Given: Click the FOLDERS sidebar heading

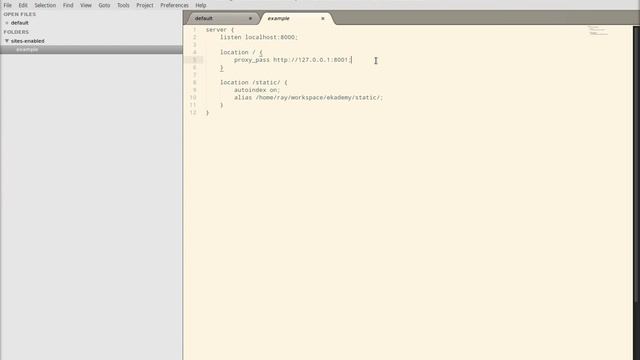Looking at the screenshot, I should [16, 32].
